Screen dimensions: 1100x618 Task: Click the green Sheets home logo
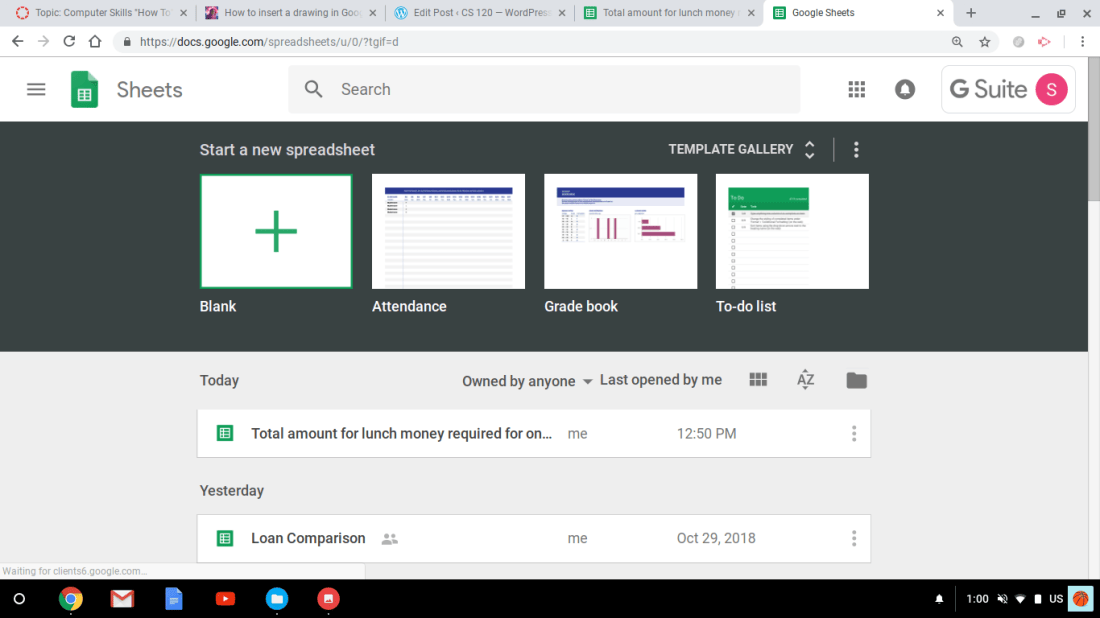click(x=84, y=89)
